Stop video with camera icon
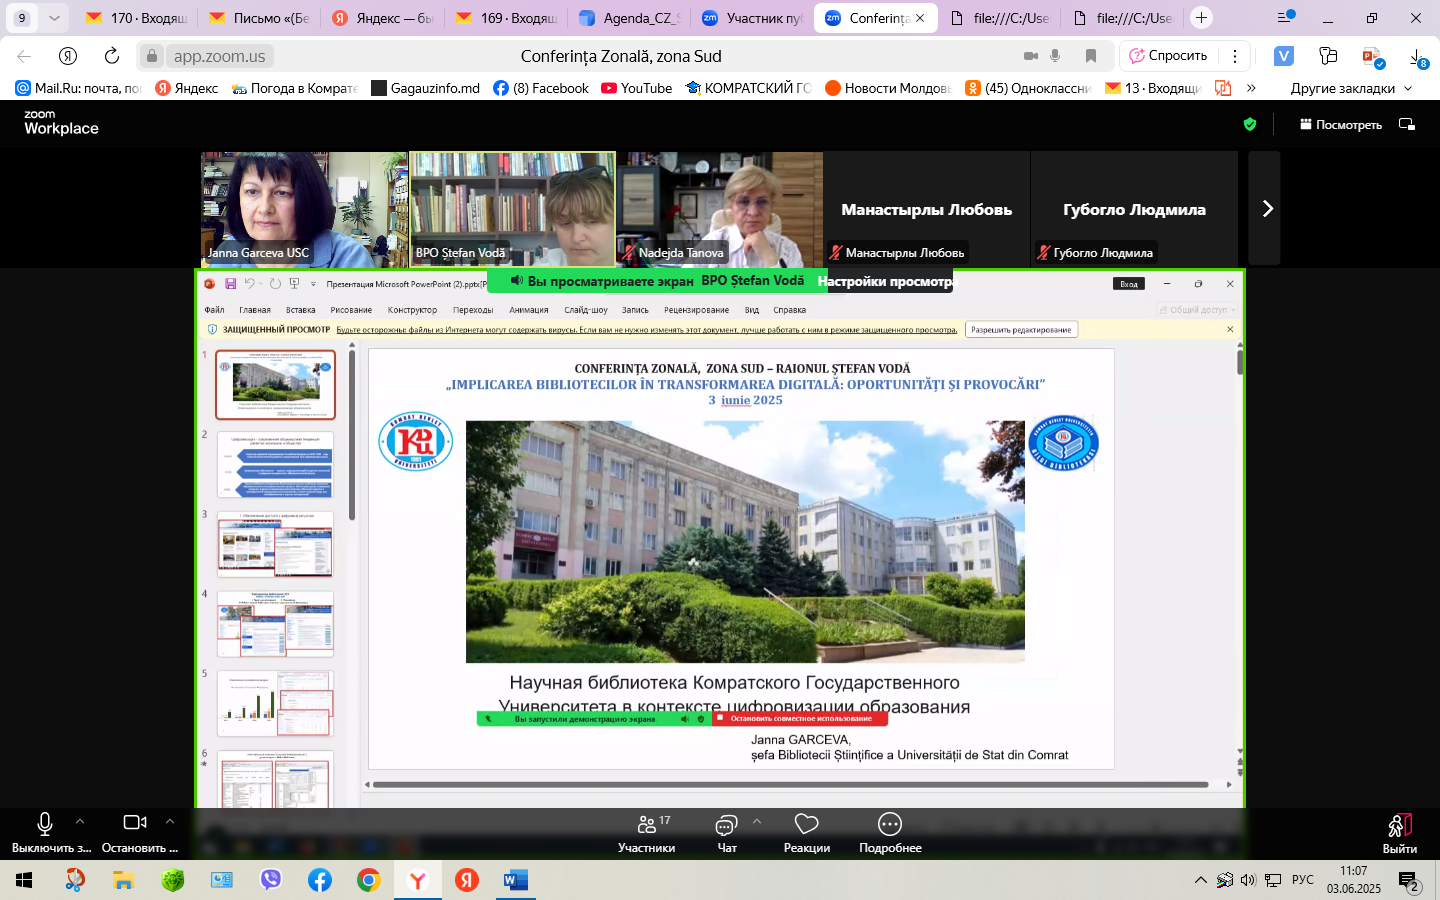Screen dimensions: 1440x900 [x=135, y=822]
